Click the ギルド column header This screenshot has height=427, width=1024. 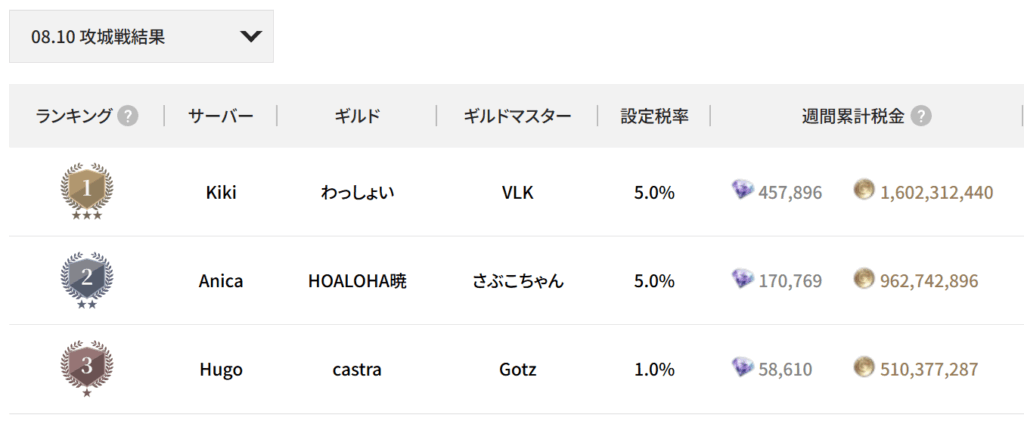(357, 116)
